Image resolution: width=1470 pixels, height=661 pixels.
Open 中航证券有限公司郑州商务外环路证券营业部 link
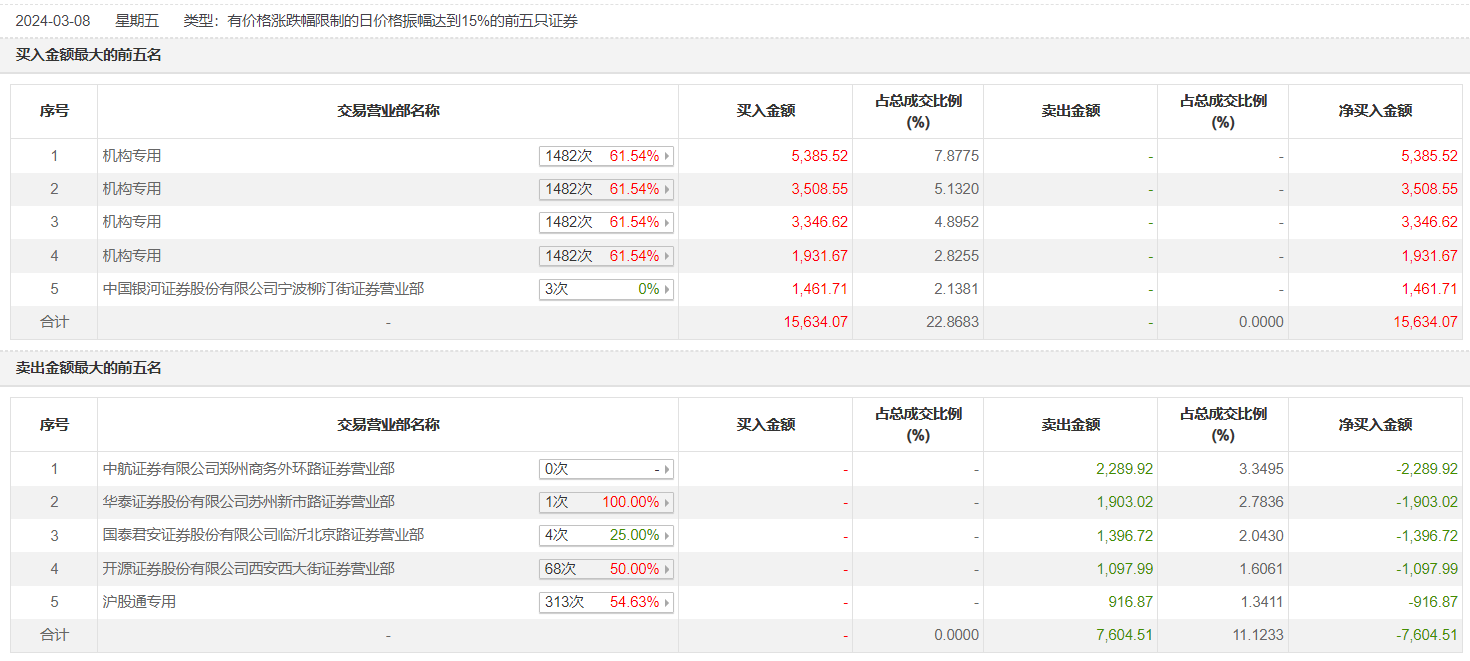click(x=248, y=469)
